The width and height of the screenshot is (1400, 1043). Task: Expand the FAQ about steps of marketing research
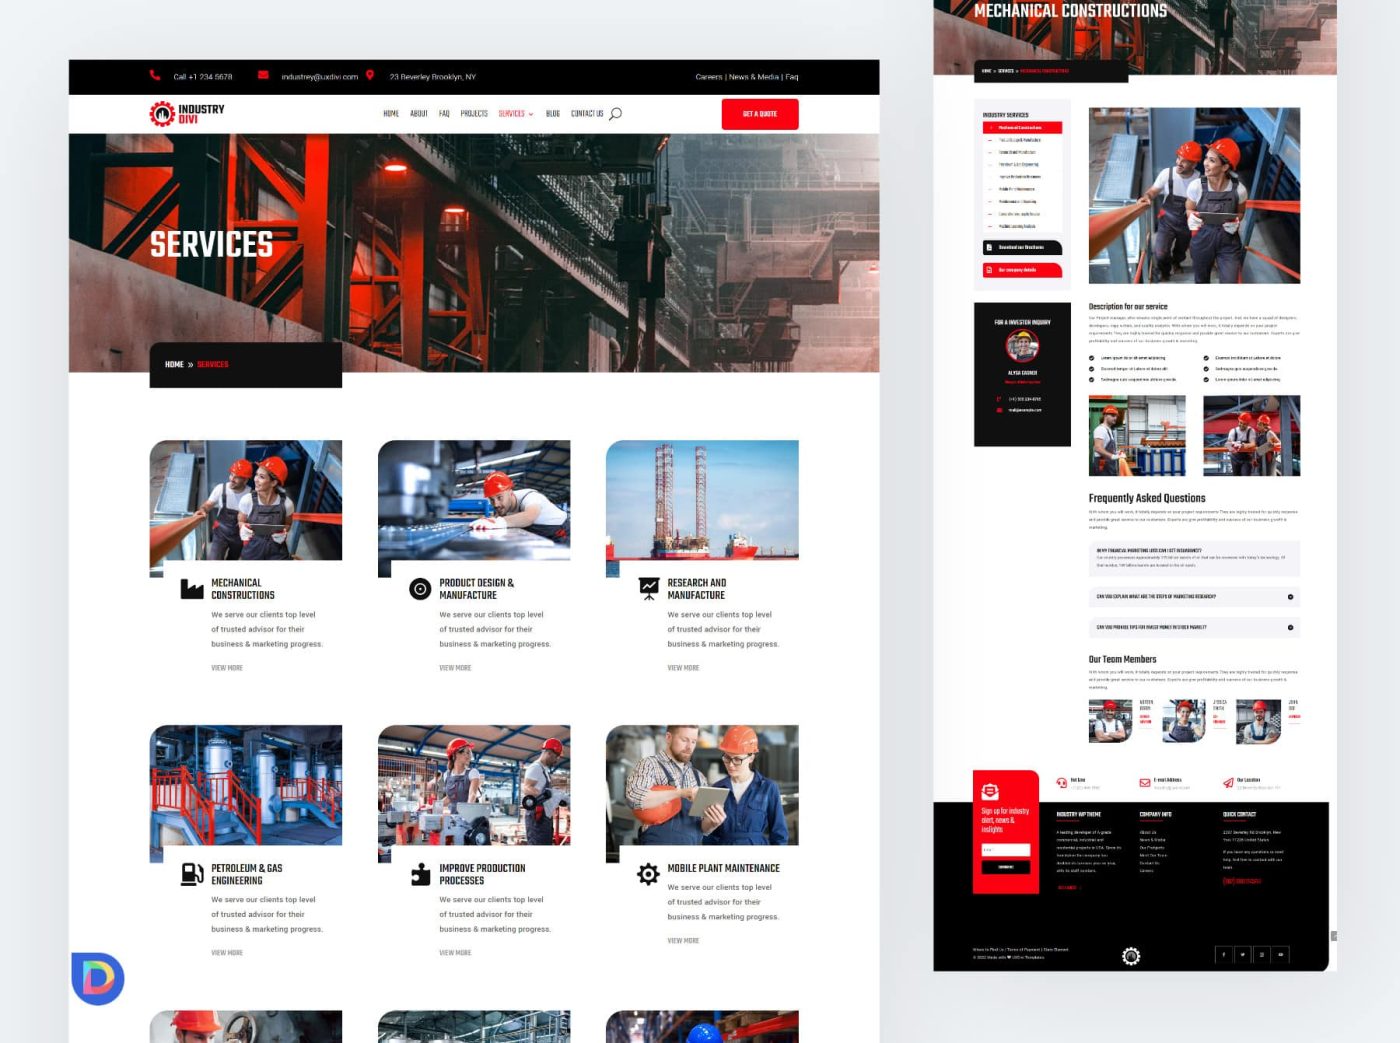(x=1194, y=597)
